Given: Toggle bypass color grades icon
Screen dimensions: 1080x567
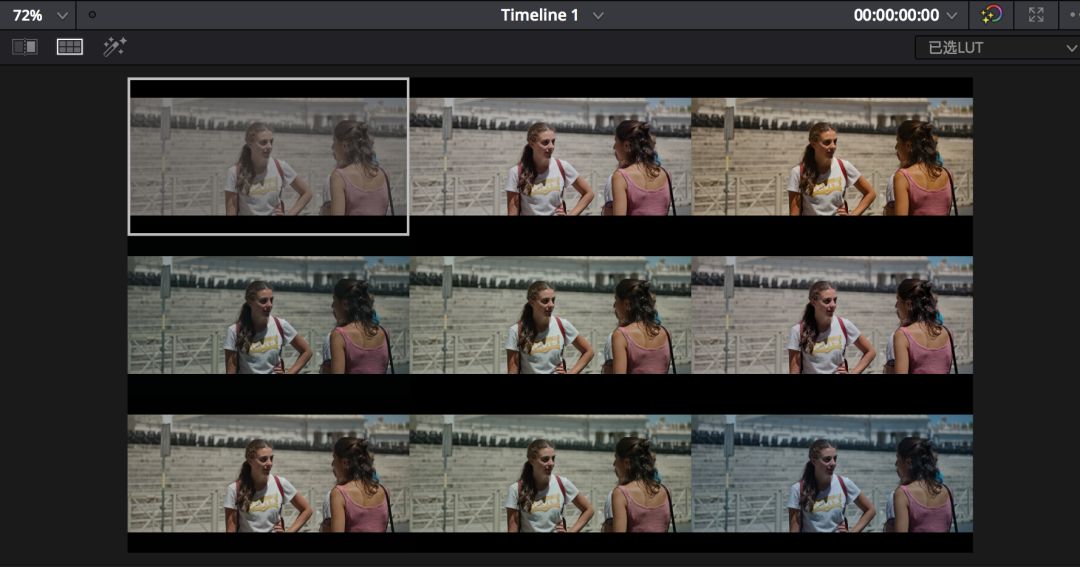Looking at the screenshot, I should pos(991,14).
